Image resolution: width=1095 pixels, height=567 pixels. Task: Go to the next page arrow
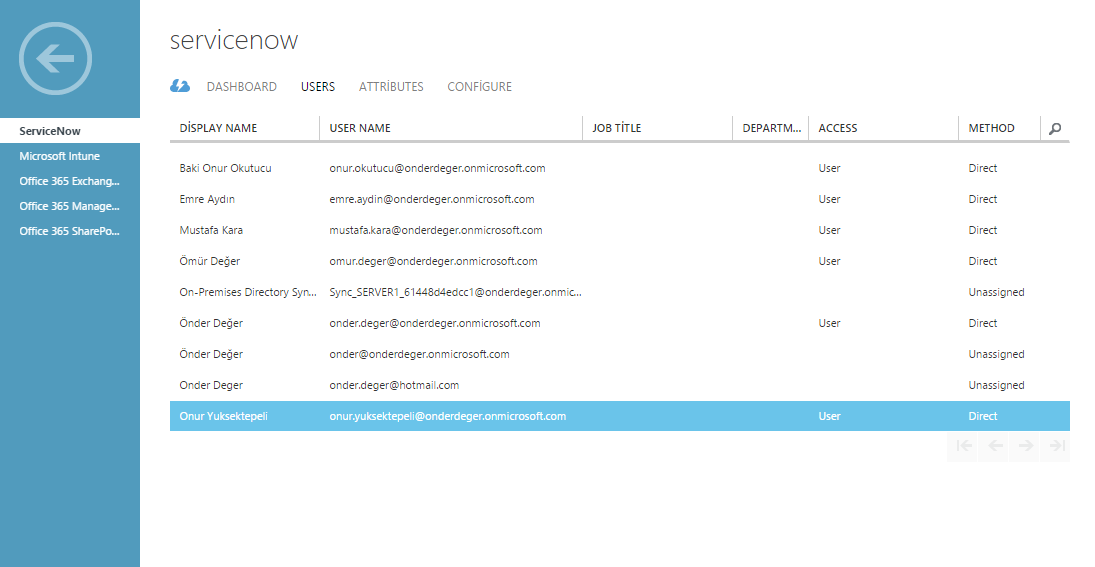(x=1025, y=446)
